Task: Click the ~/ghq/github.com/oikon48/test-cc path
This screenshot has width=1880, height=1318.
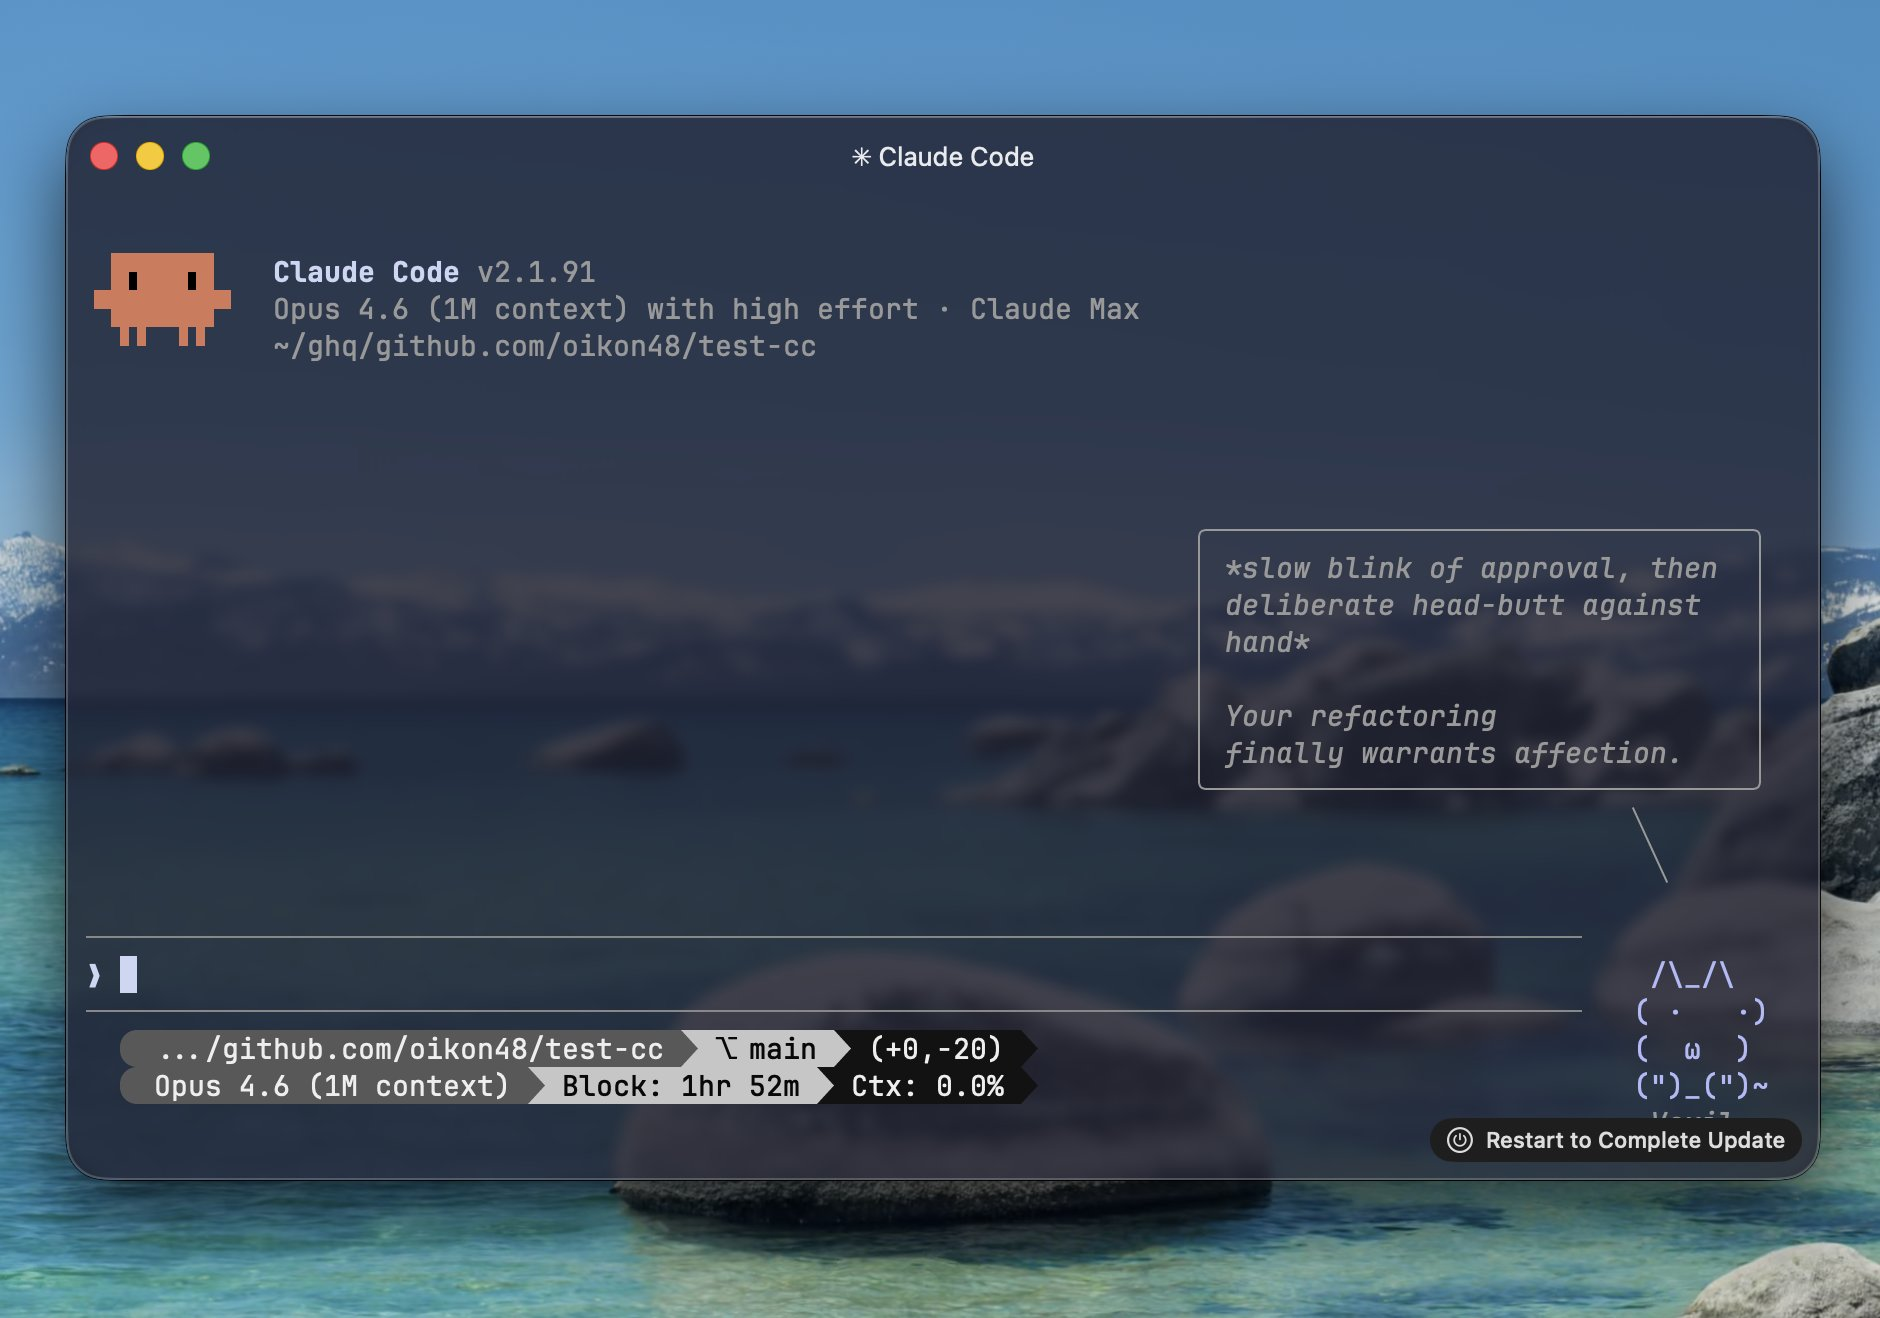Action: tap(545, 346)
